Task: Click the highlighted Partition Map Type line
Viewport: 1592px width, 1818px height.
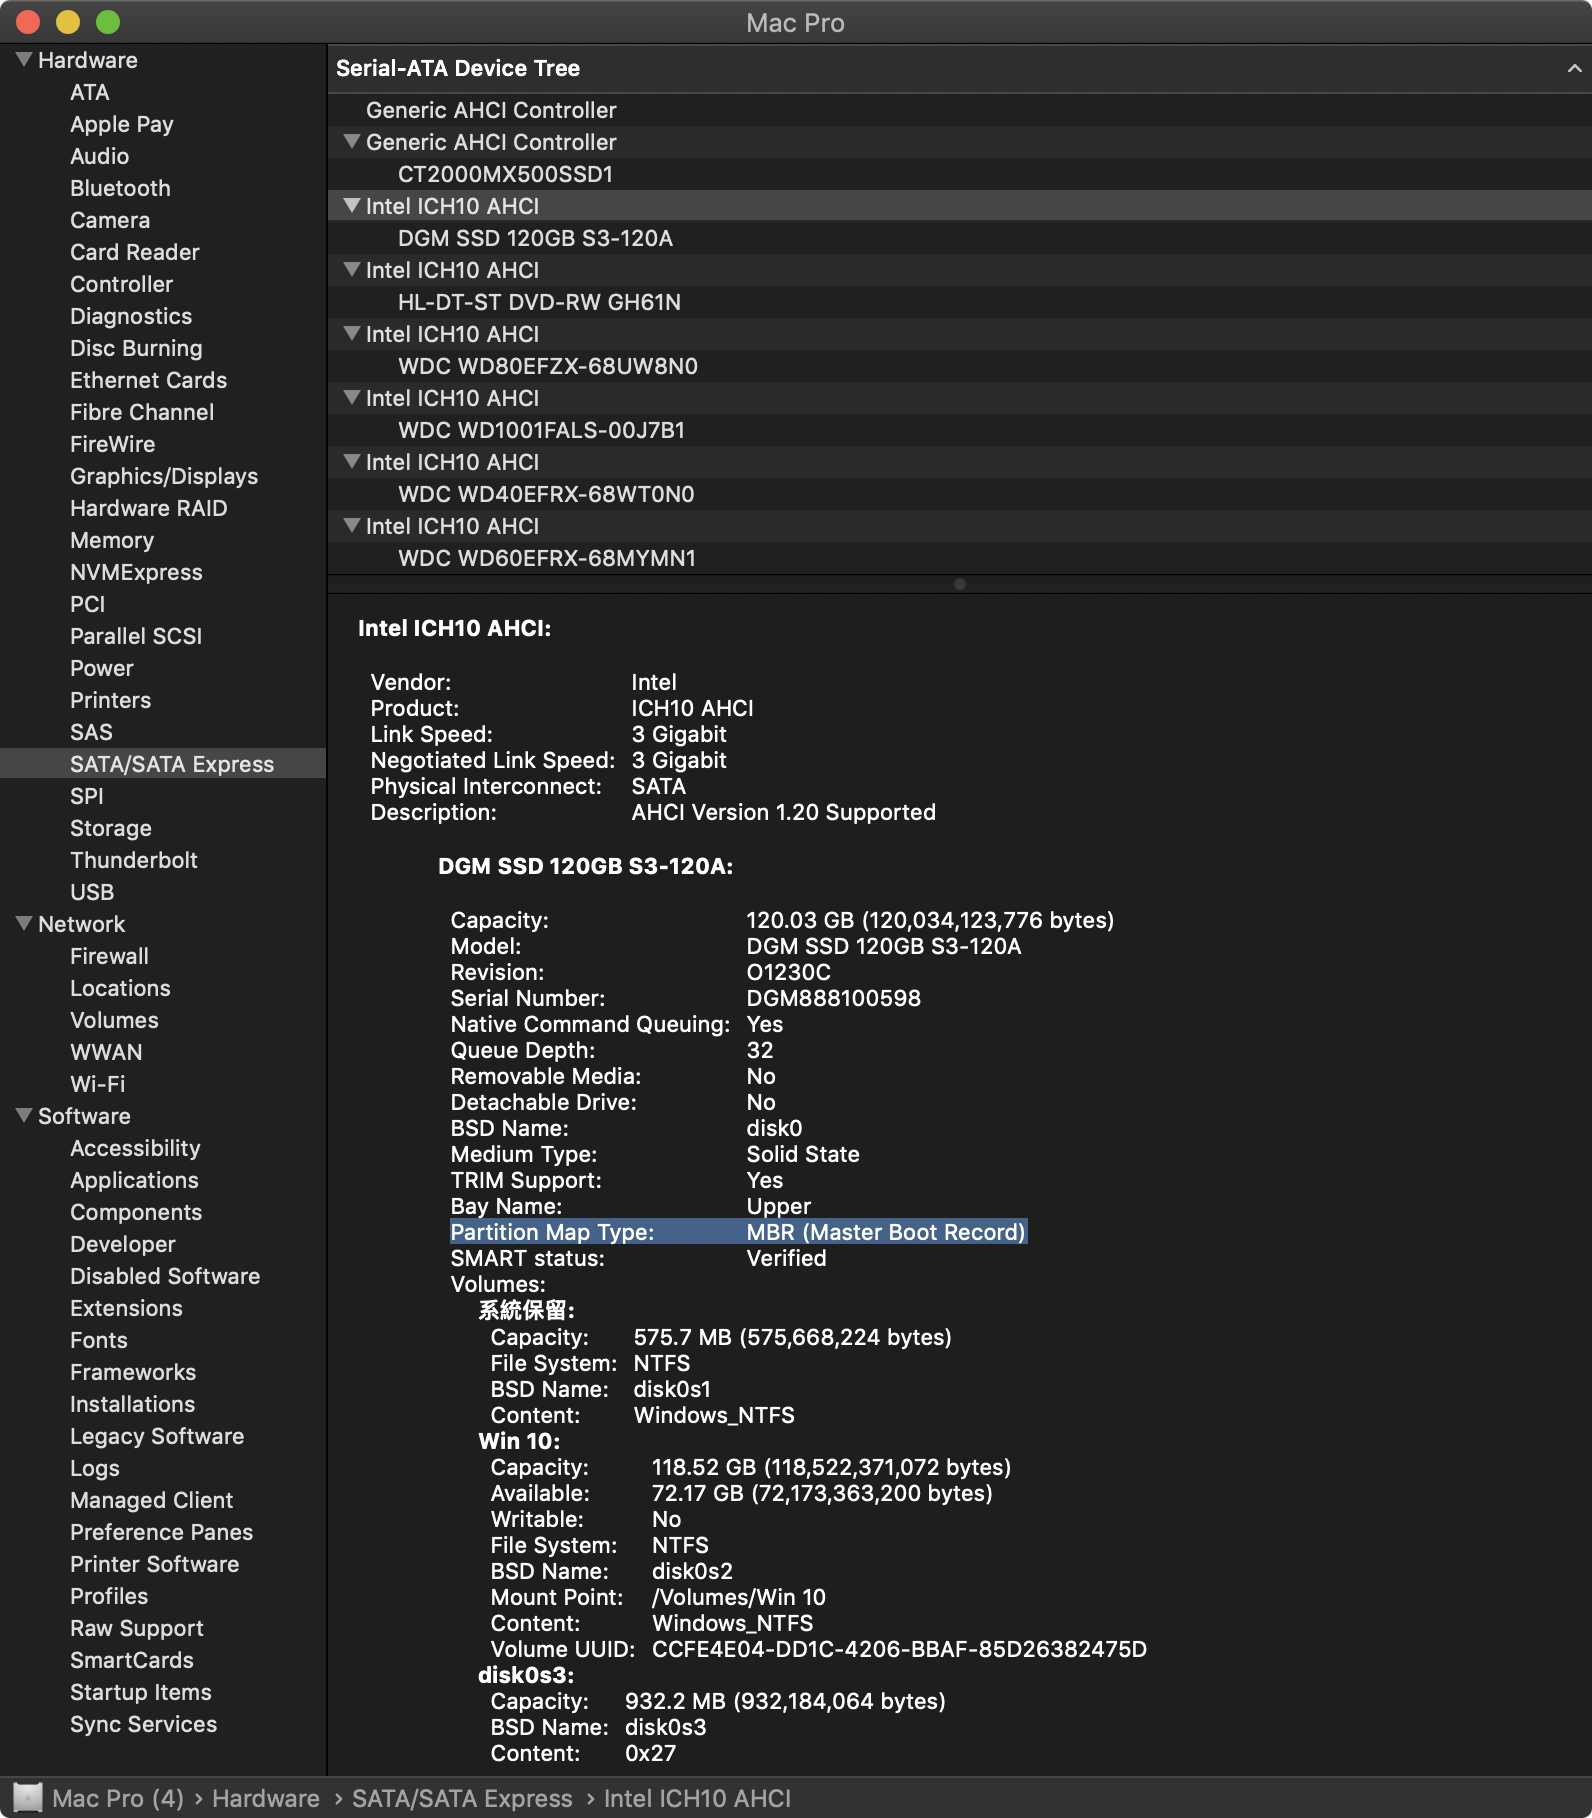Action: tap(739, 1232)
